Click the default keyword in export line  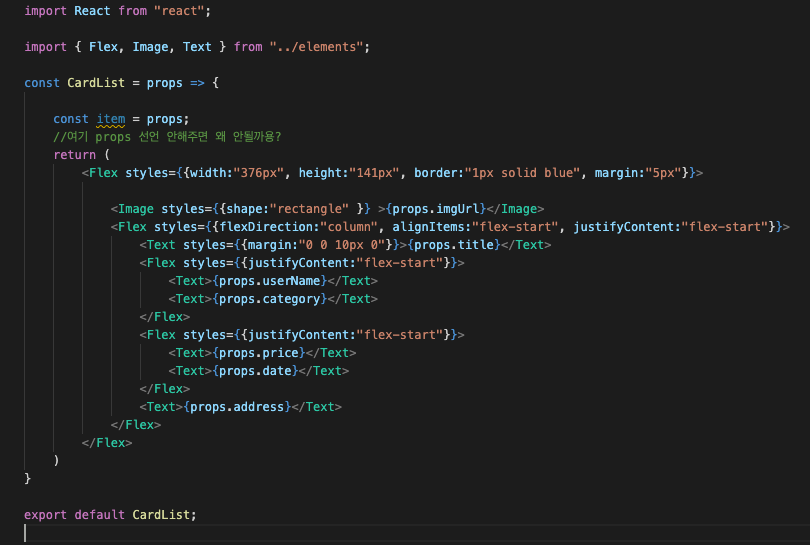(x=100, y=515)
